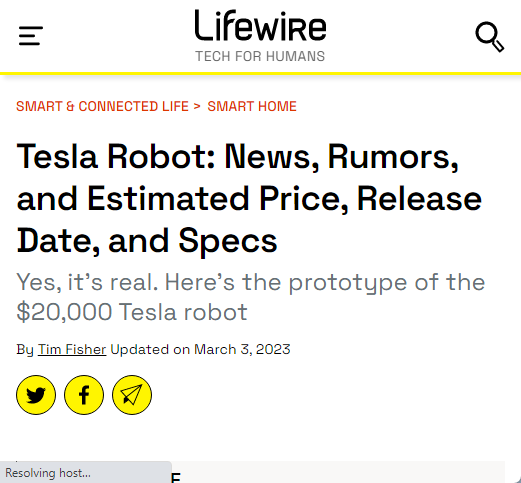Click the breadcrumb '>' separator arrow

pyautogui.click(x=197, y=106)
